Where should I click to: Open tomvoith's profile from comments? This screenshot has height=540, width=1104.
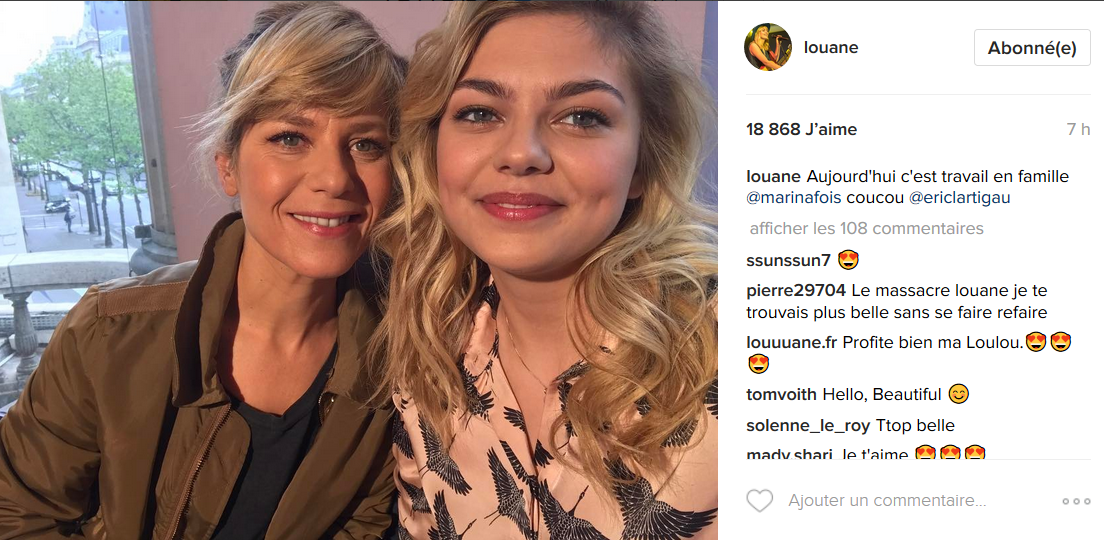pos(781,394)
